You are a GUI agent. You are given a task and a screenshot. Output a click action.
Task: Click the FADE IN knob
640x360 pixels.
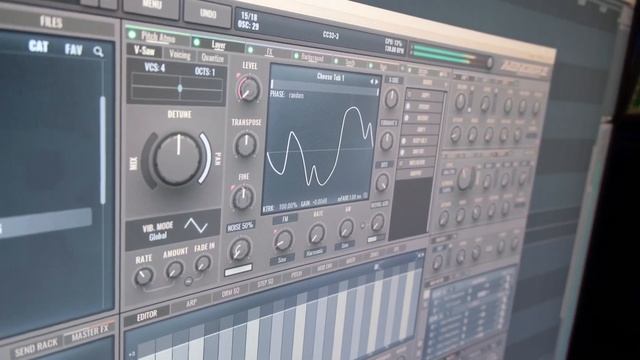203,264
